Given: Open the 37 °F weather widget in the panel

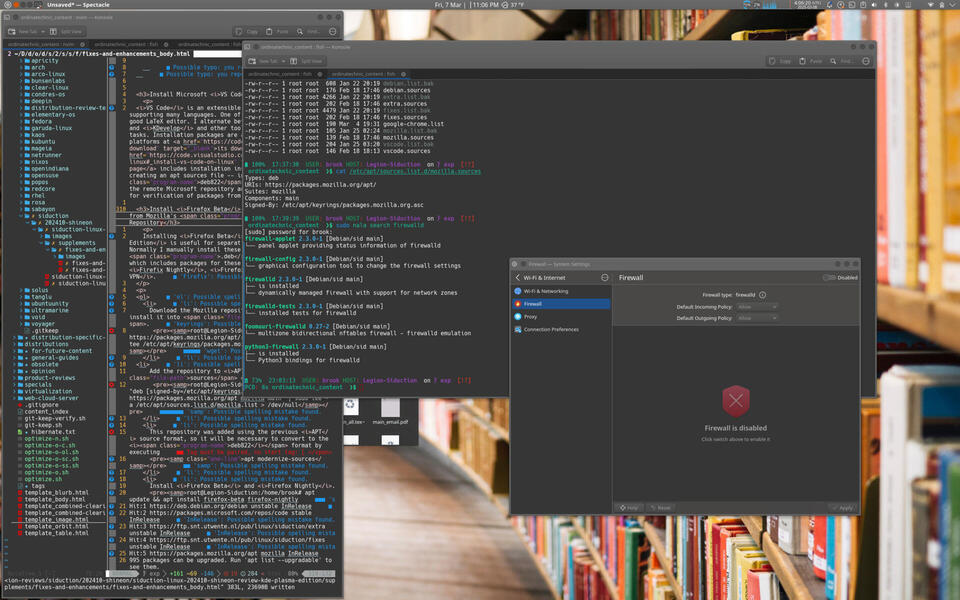Looking at the screenshot, I should click(x=514, y=4).
